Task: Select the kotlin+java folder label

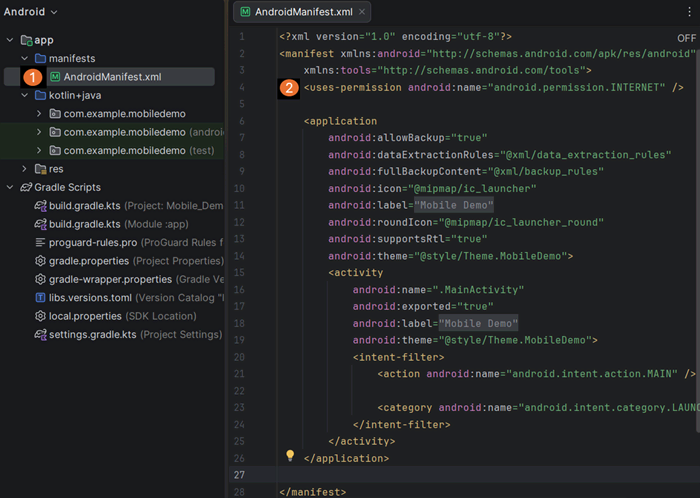Action: tap(75, 95)
